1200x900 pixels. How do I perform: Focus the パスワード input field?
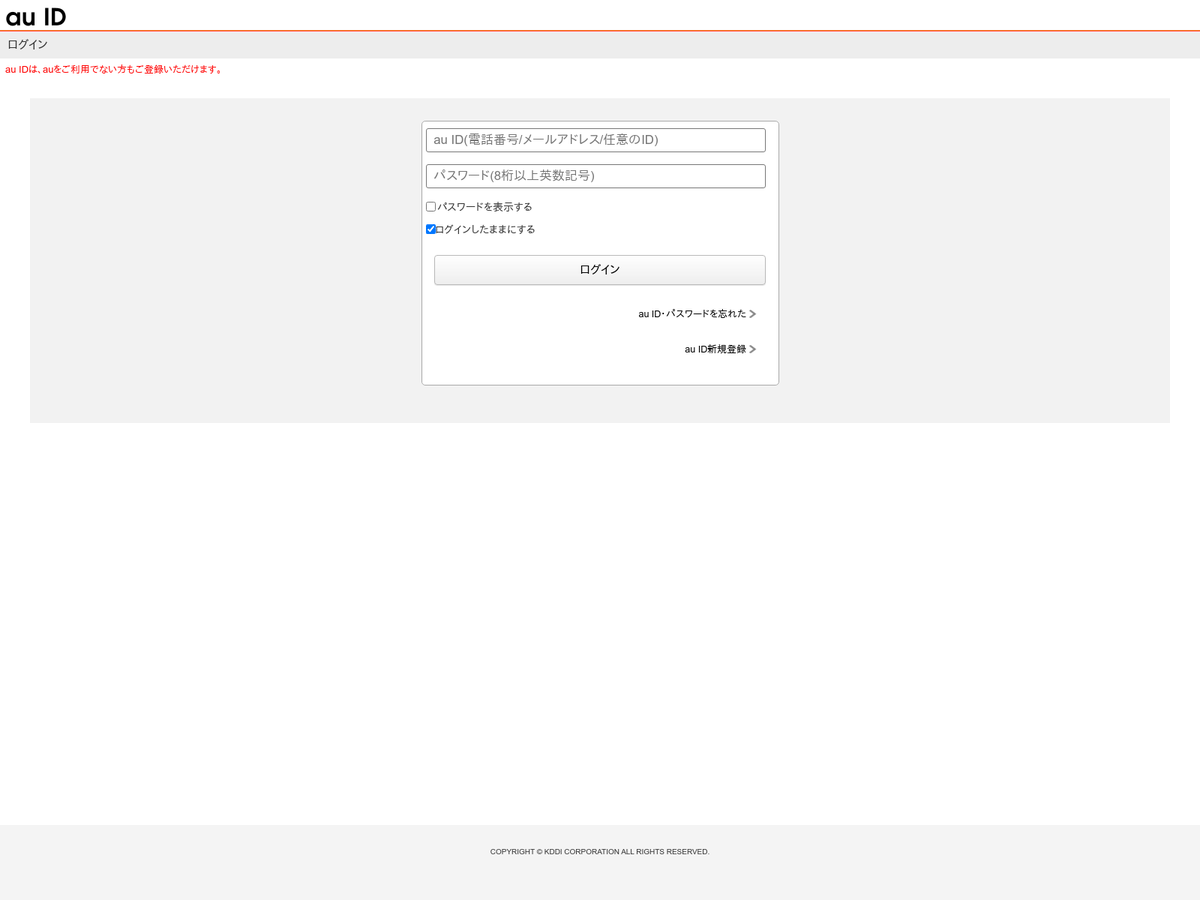[596, 176]
